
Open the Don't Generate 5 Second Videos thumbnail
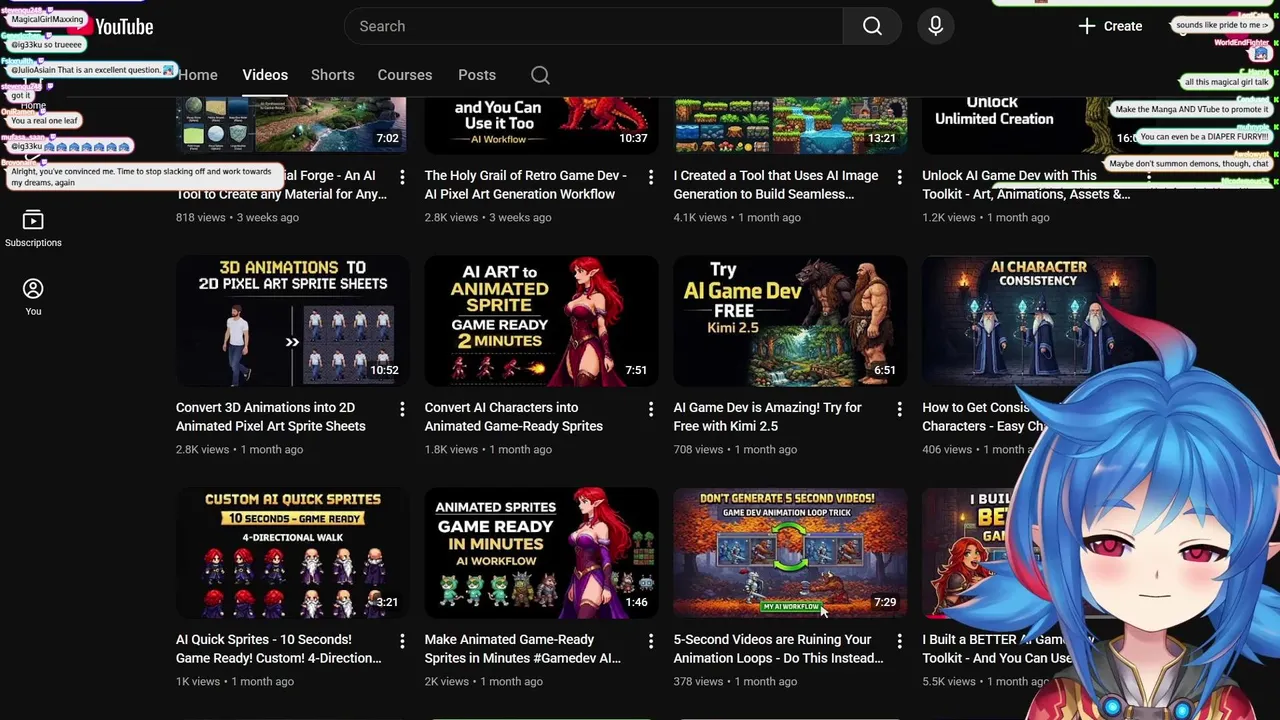click(x=790, y=553)
